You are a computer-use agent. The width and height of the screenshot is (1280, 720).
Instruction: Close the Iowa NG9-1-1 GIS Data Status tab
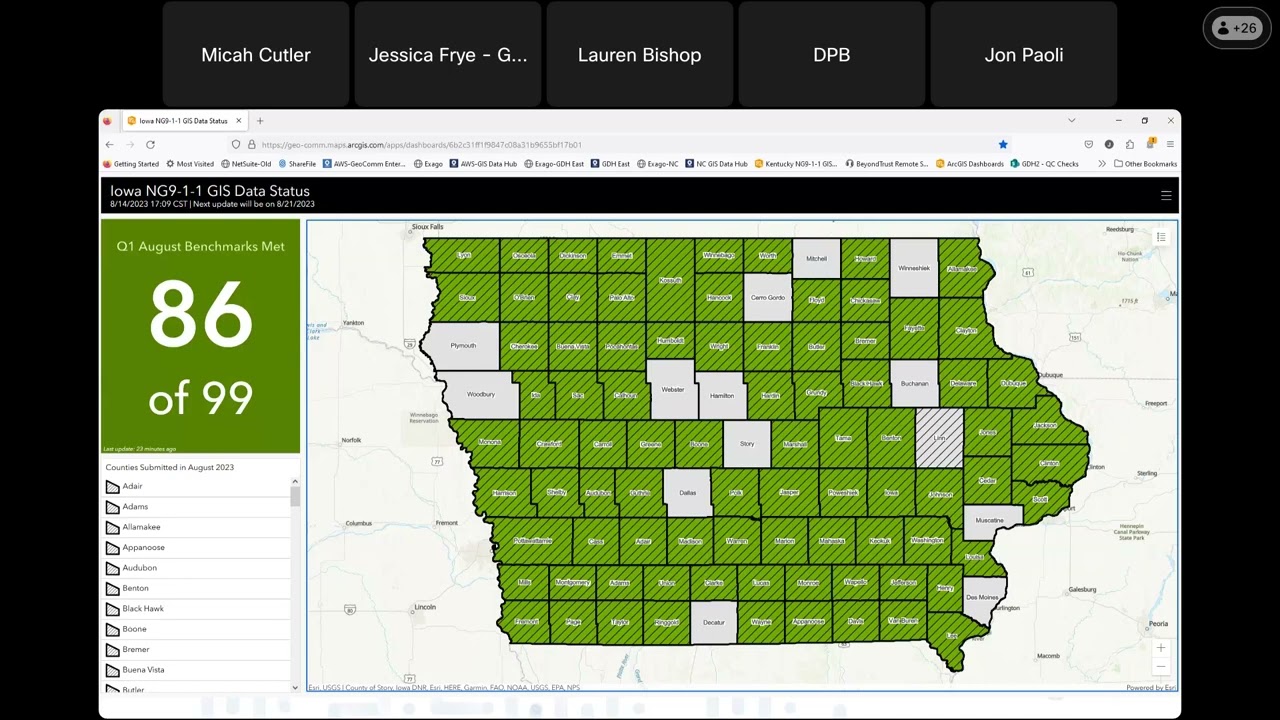[x=239, y=121]
